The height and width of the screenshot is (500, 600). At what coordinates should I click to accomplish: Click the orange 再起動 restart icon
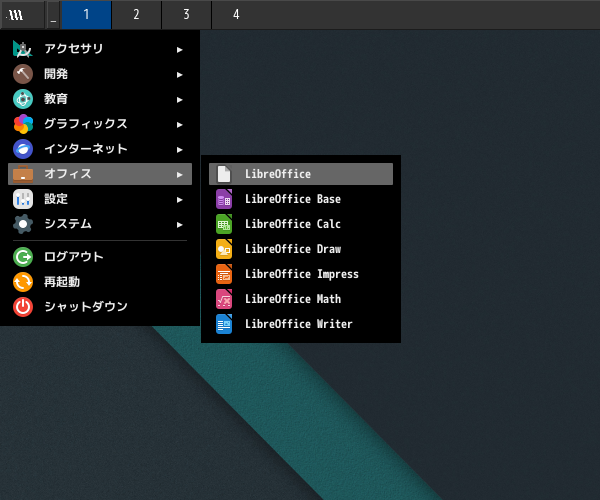point(23,282)
